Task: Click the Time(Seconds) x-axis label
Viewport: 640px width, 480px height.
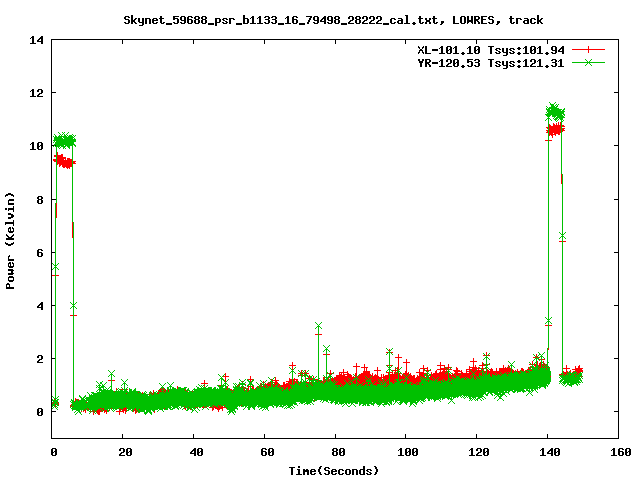Action: point(333,471)
